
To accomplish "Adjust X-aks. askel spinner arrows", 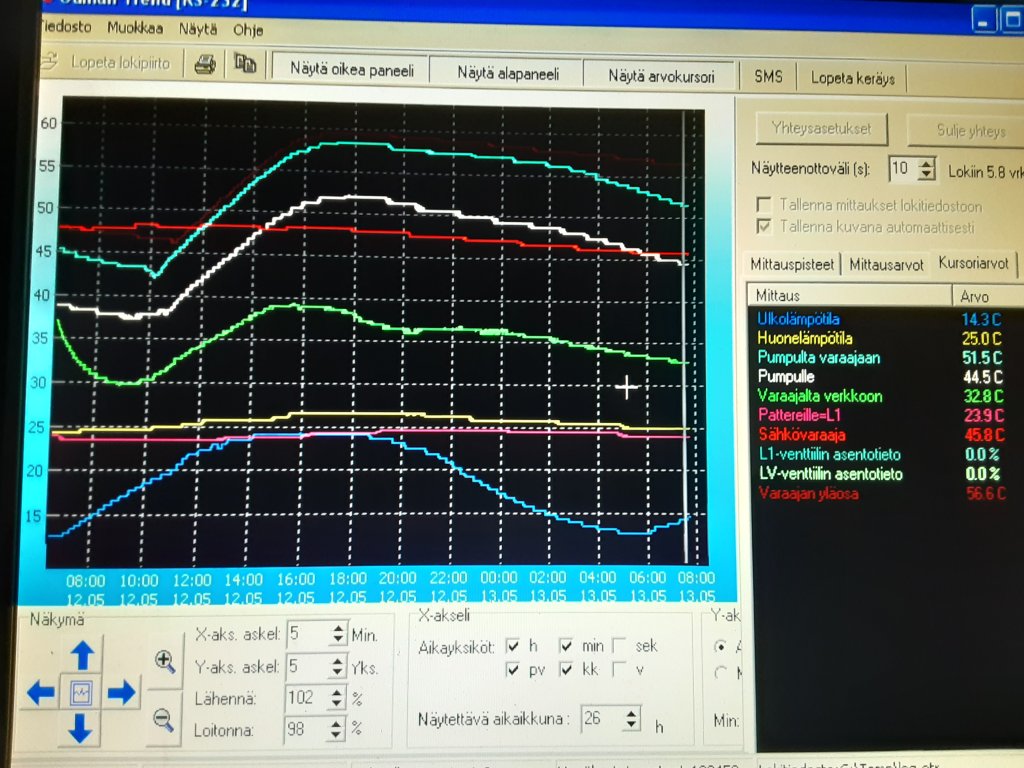I will pyautogui.click(x=338, y=633).
